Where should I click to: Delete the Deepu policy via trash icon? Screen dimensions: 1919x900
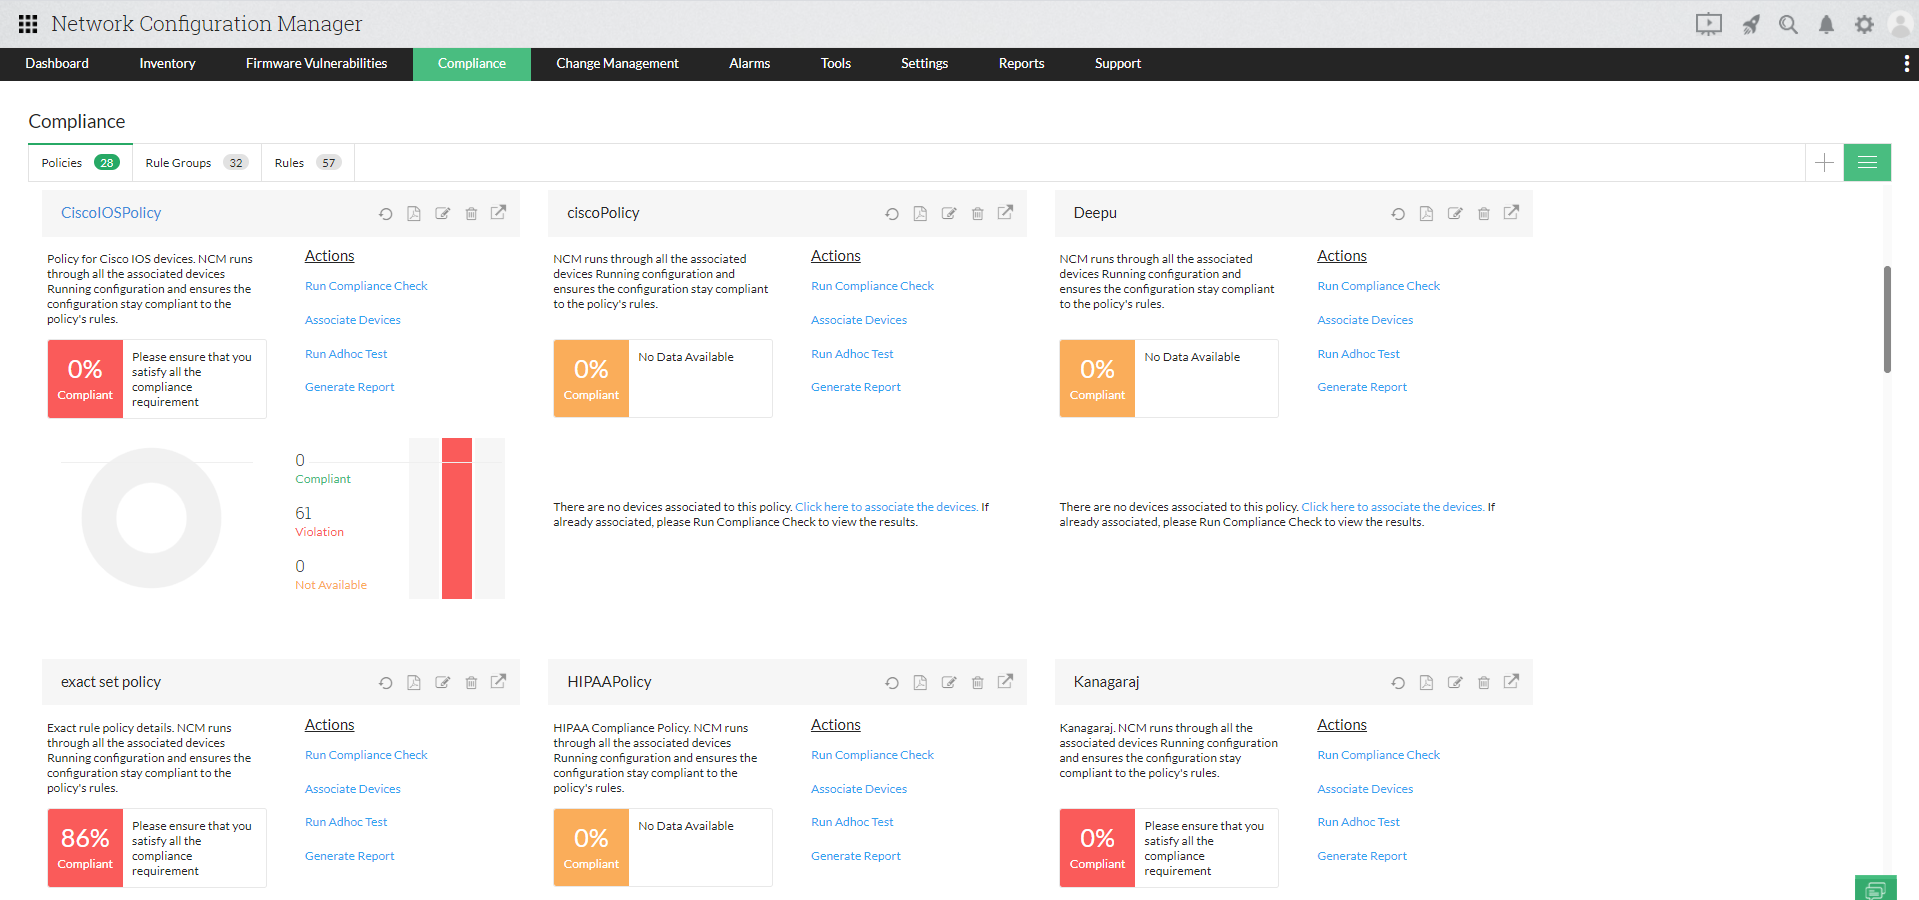1483,213
